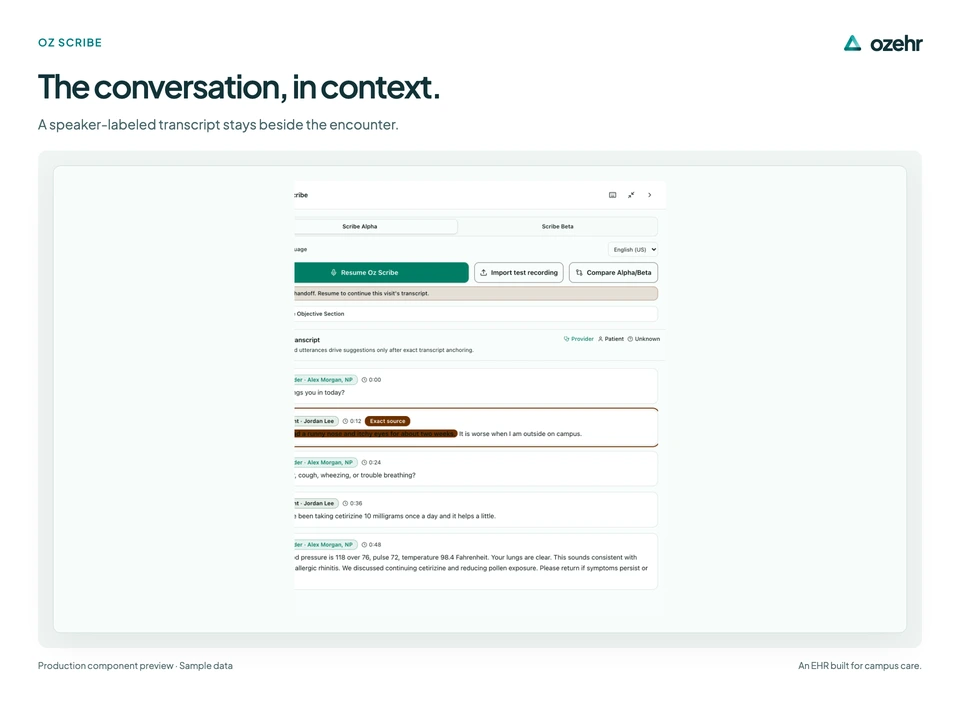Click the Alex Morgan, NP chip at 0:48

click(x=326, y=544)
